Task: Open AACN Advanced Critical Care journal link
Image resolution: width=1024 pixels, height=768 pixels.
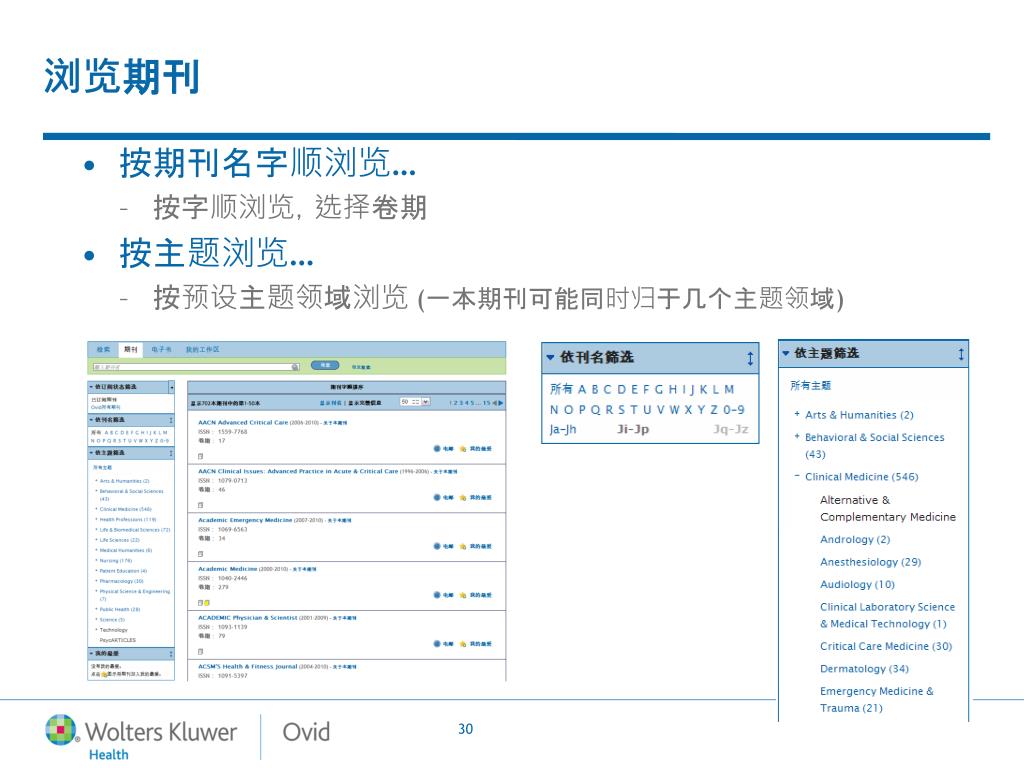Action: [243, 423]
